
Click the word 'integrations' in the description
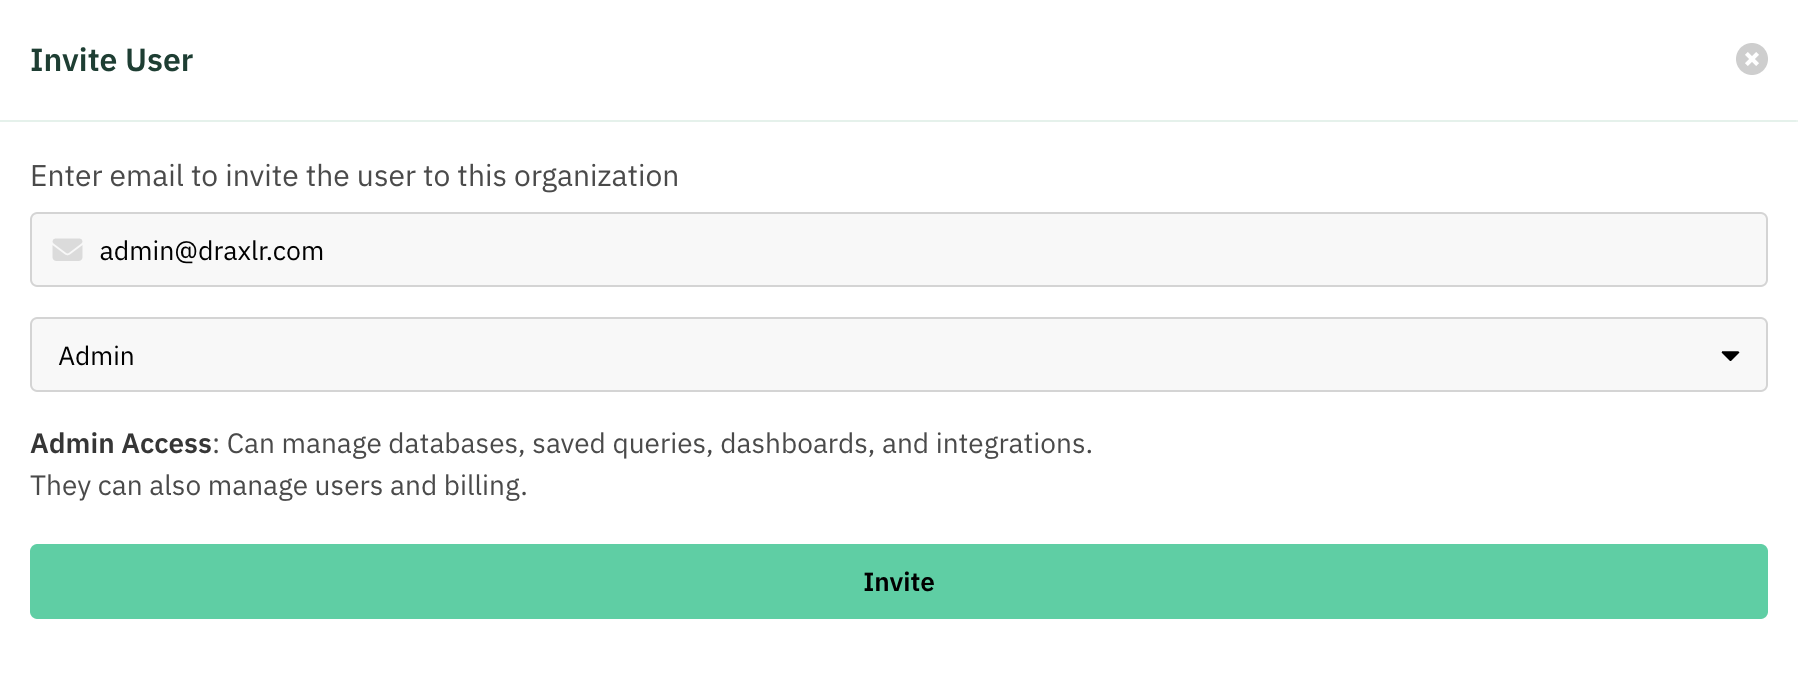pos(1010,443)
